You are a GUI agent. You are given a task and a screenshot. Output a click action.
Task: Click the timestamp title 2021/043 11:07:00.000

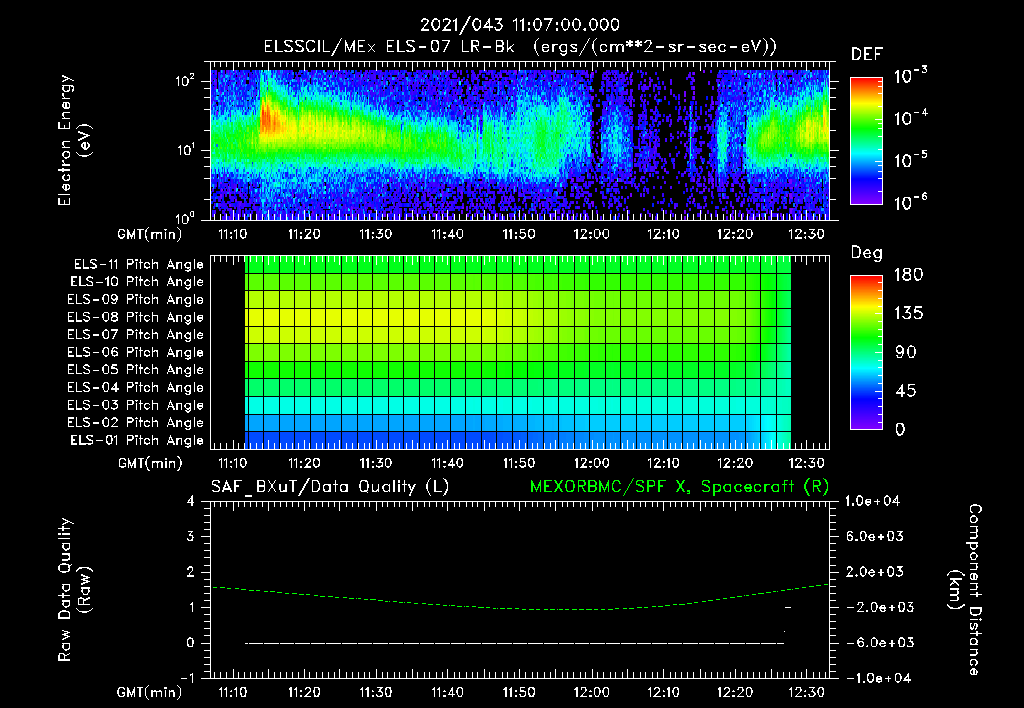point(519,25)
